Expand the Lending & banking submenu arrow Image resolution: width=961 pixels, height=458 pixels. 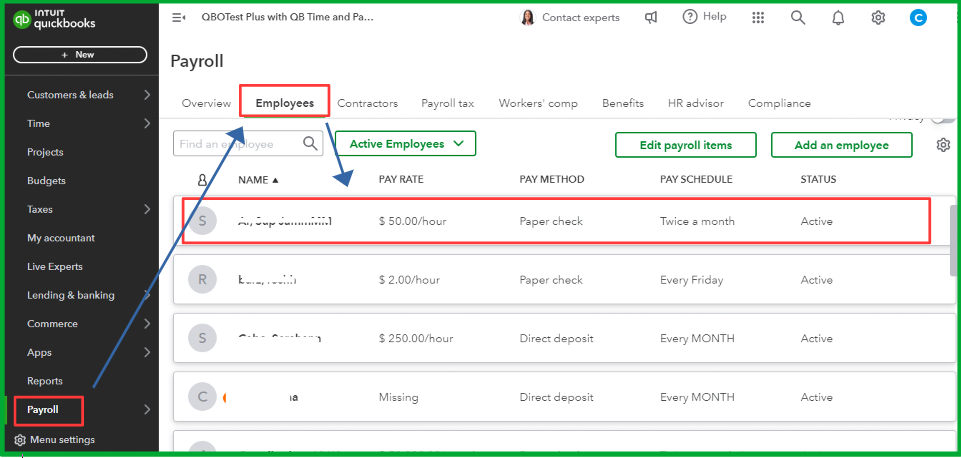(x=147, y=295)
